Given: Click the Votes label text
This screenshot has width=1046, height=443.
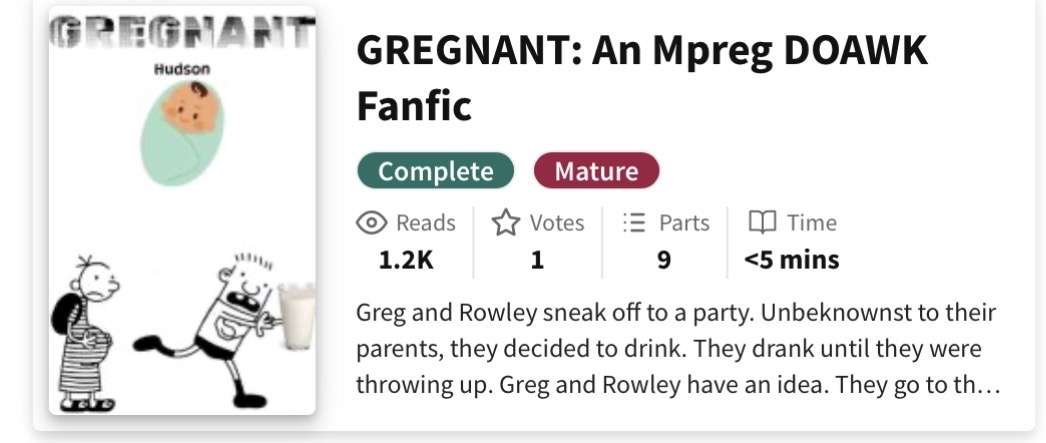Looking at the screenshot, I should [557, 223].
